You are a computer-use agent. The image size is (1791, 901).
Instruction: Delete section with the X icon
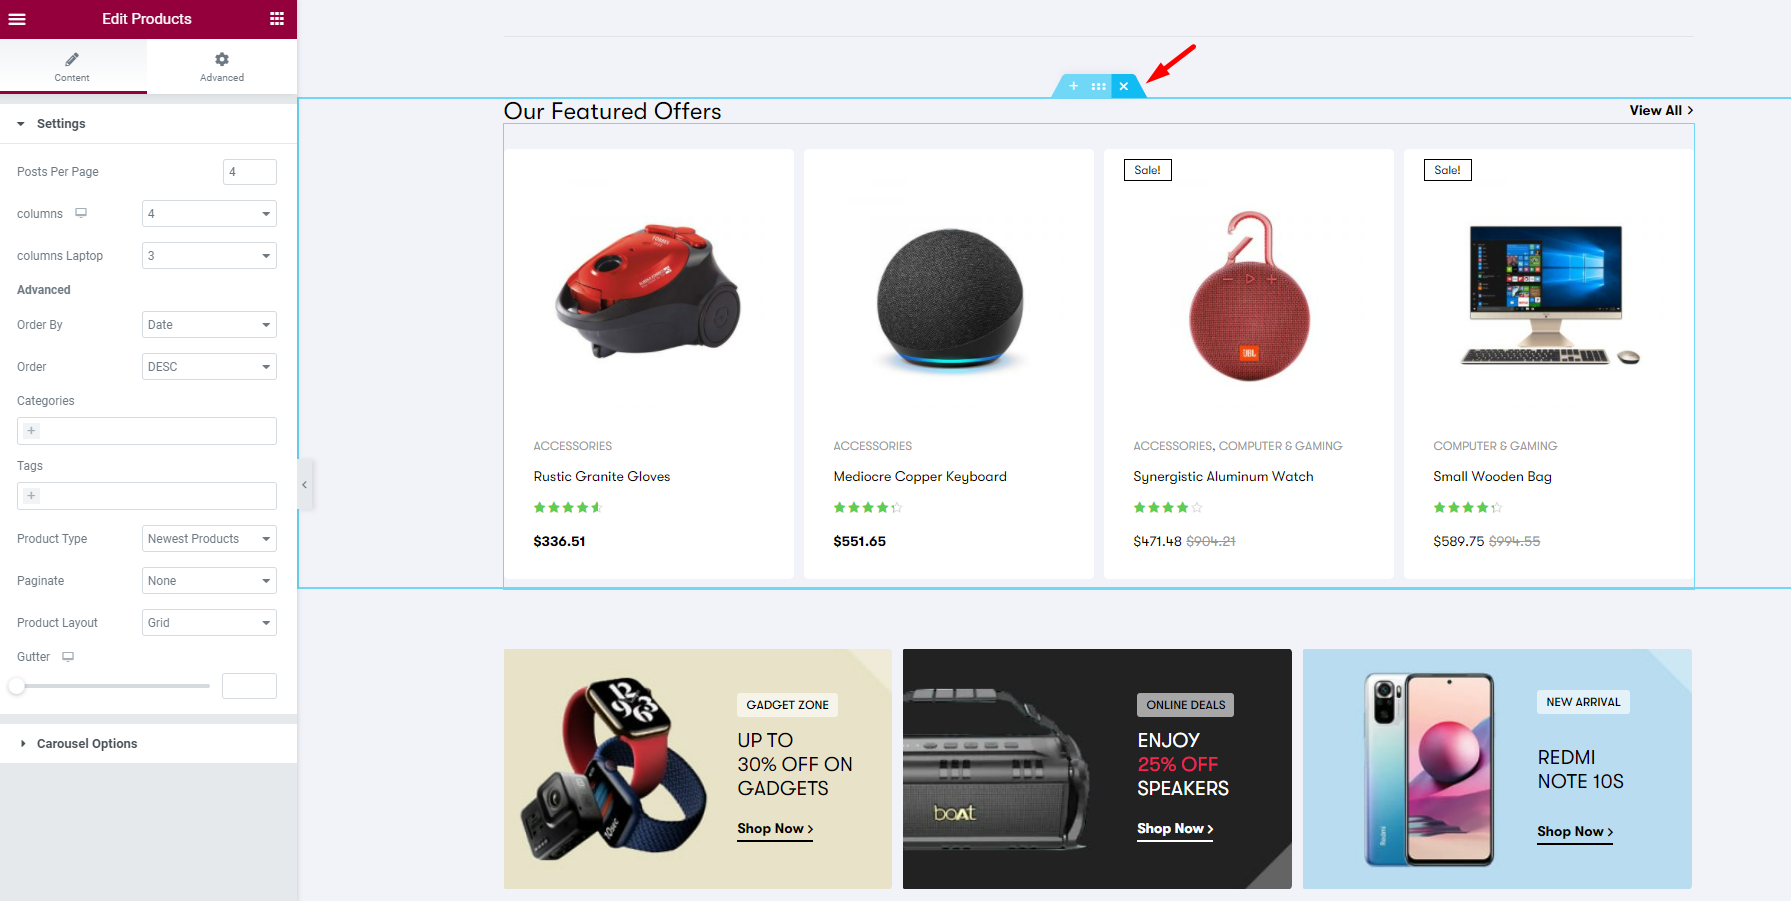coord(1124,86)
